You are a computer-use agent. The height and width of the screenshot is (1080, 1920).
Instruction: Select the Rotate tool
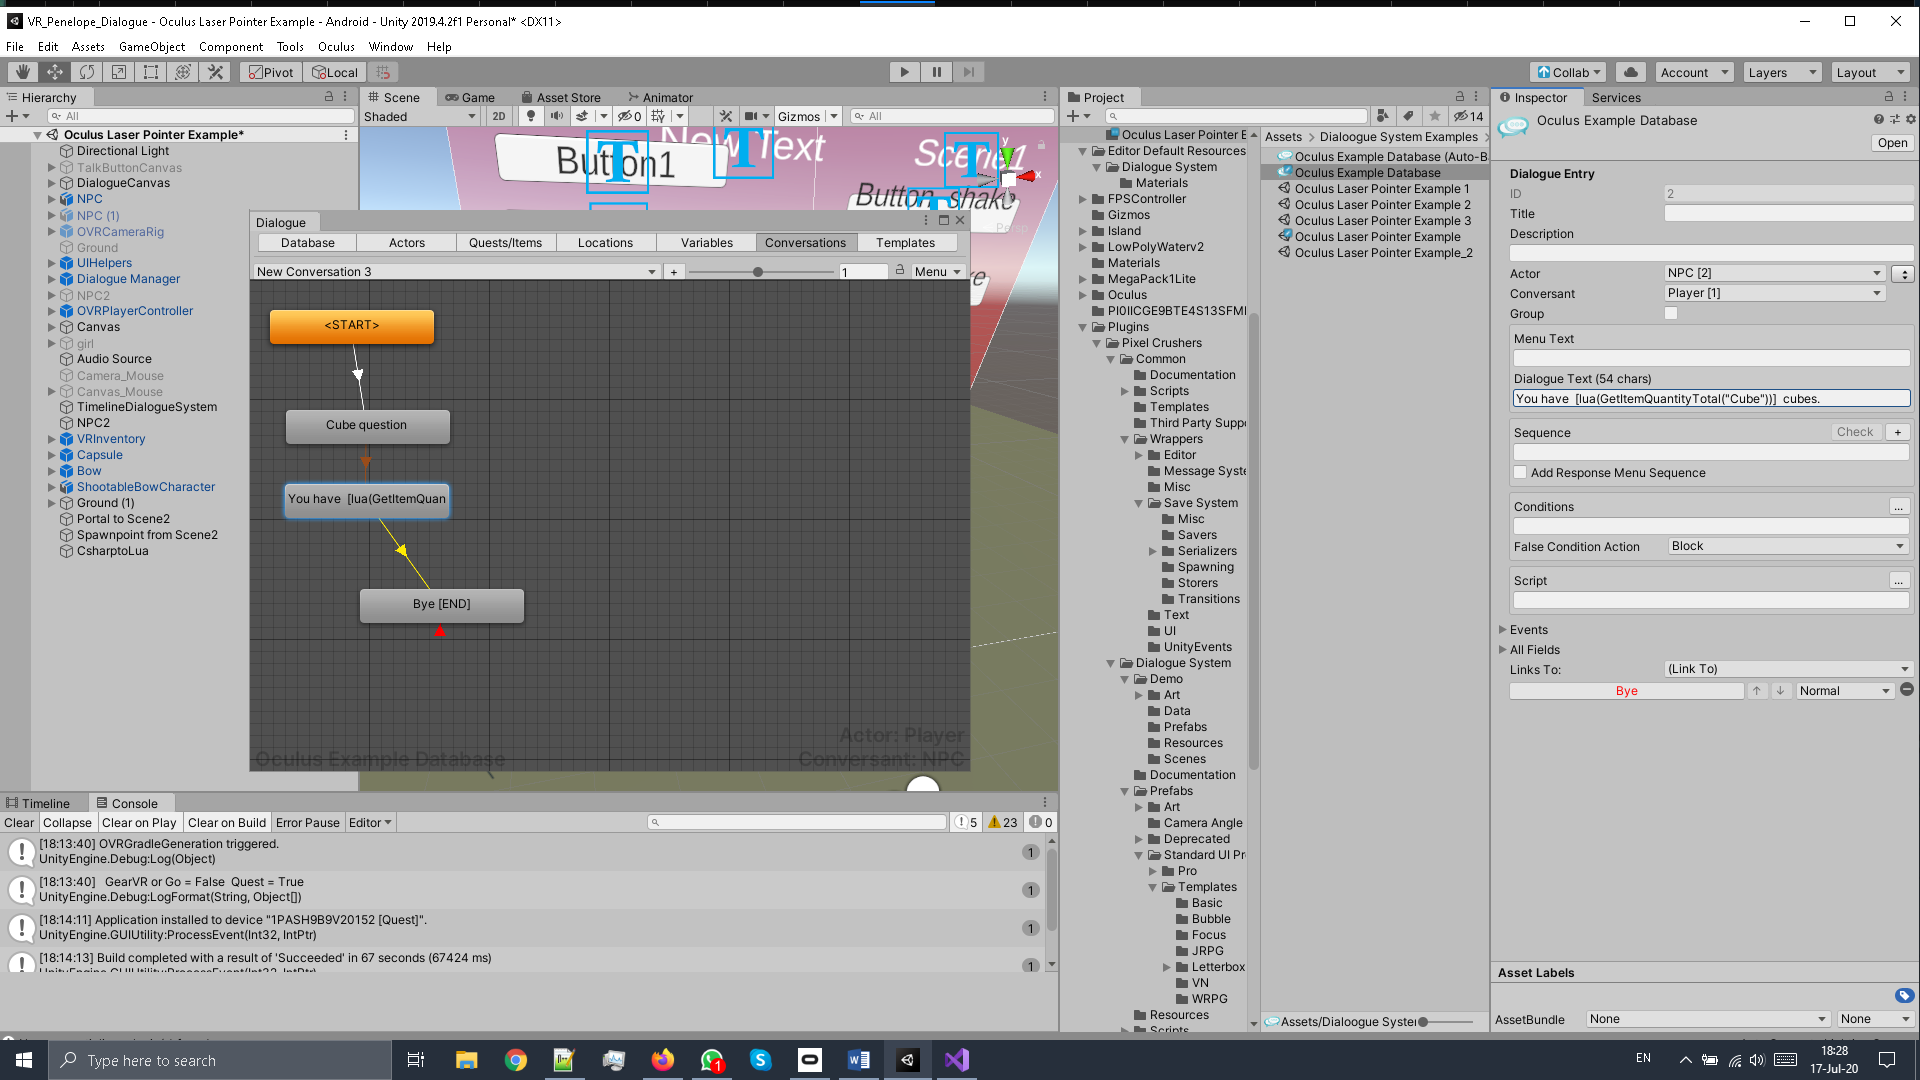pyautogui.click(x=87, y=72)
